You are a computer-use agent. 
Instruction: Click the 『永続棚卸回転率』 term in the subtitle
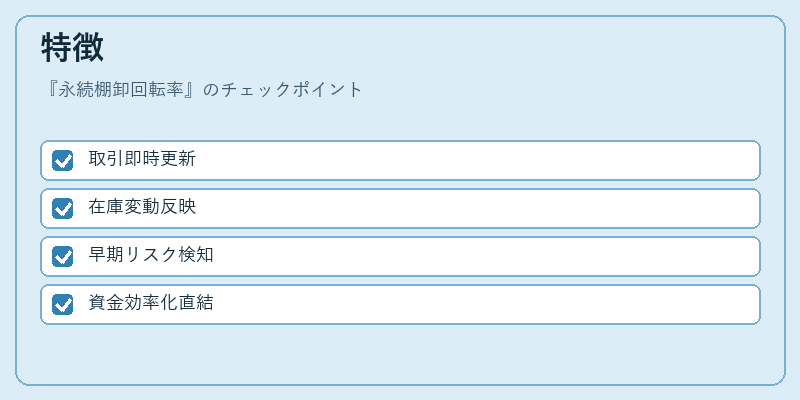[x=121, y=90]
